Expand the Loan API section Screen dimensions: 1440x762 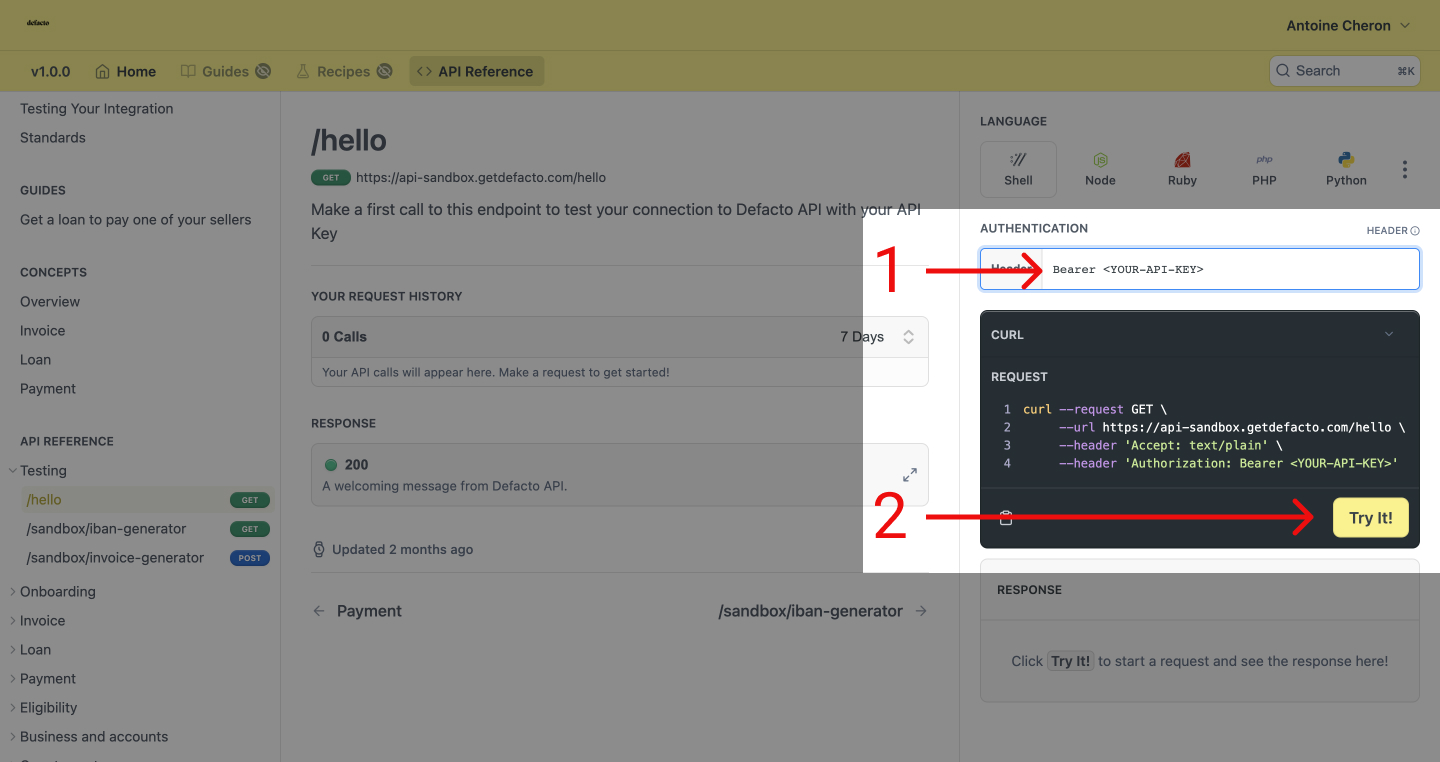click(30, 649)
